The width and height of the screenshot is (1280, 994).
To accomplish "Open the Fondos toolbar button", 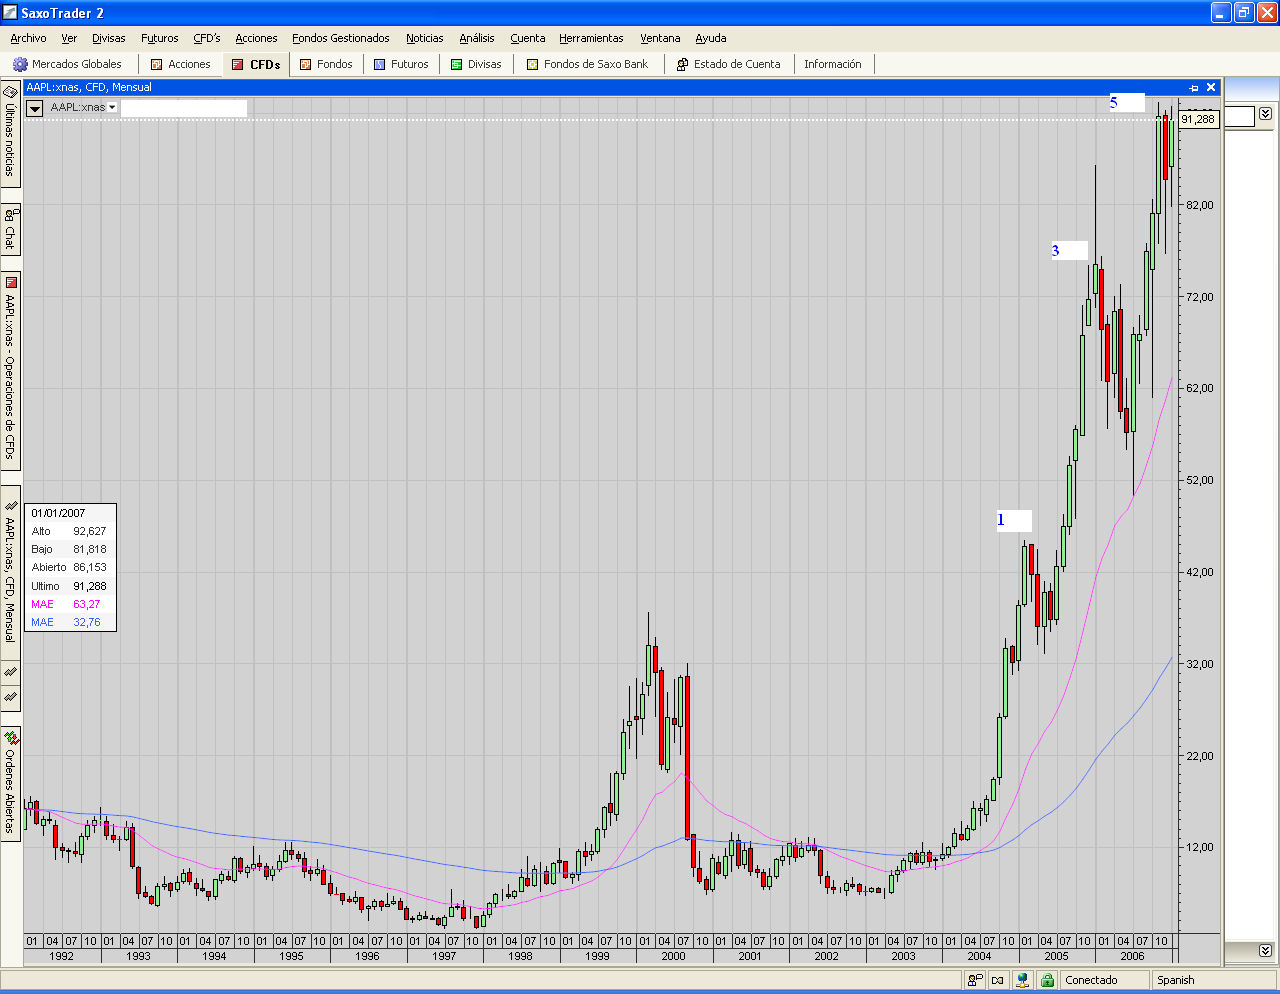I will 325,64.
